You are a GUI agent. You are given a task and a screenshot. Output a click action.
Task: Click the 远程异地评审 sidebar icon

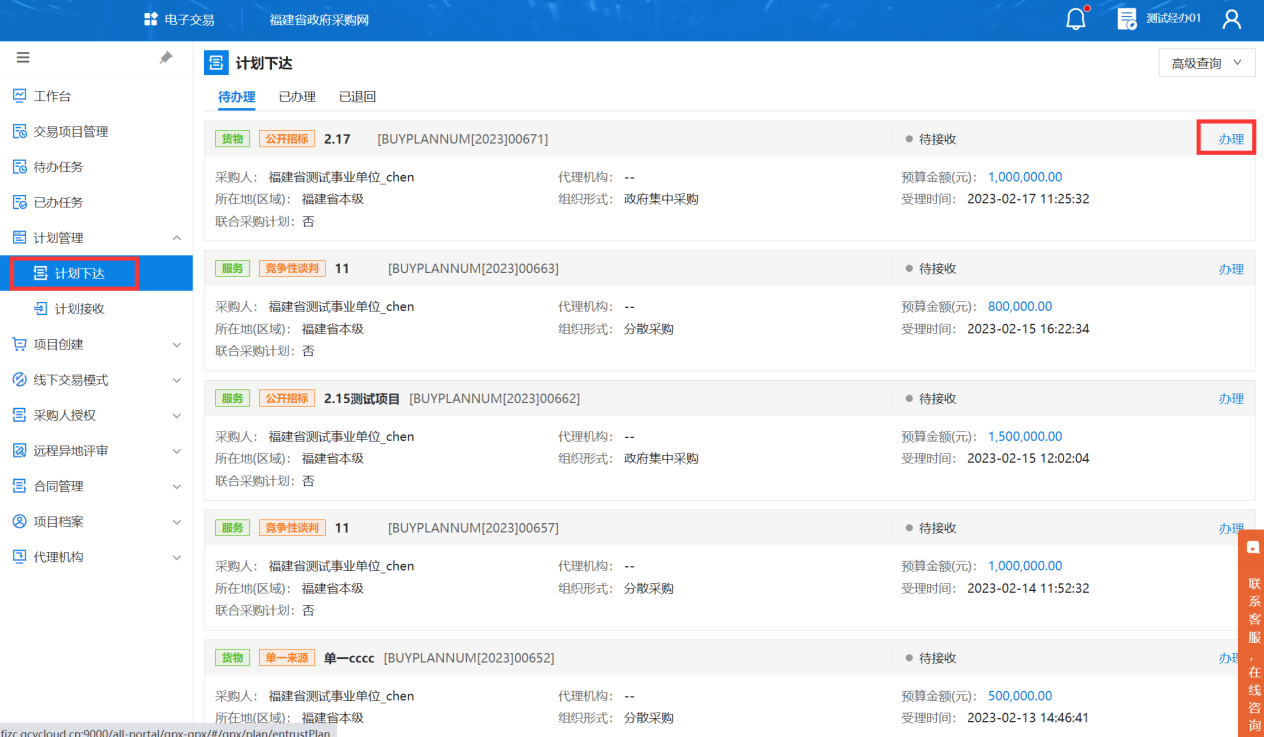click(19, 451)
